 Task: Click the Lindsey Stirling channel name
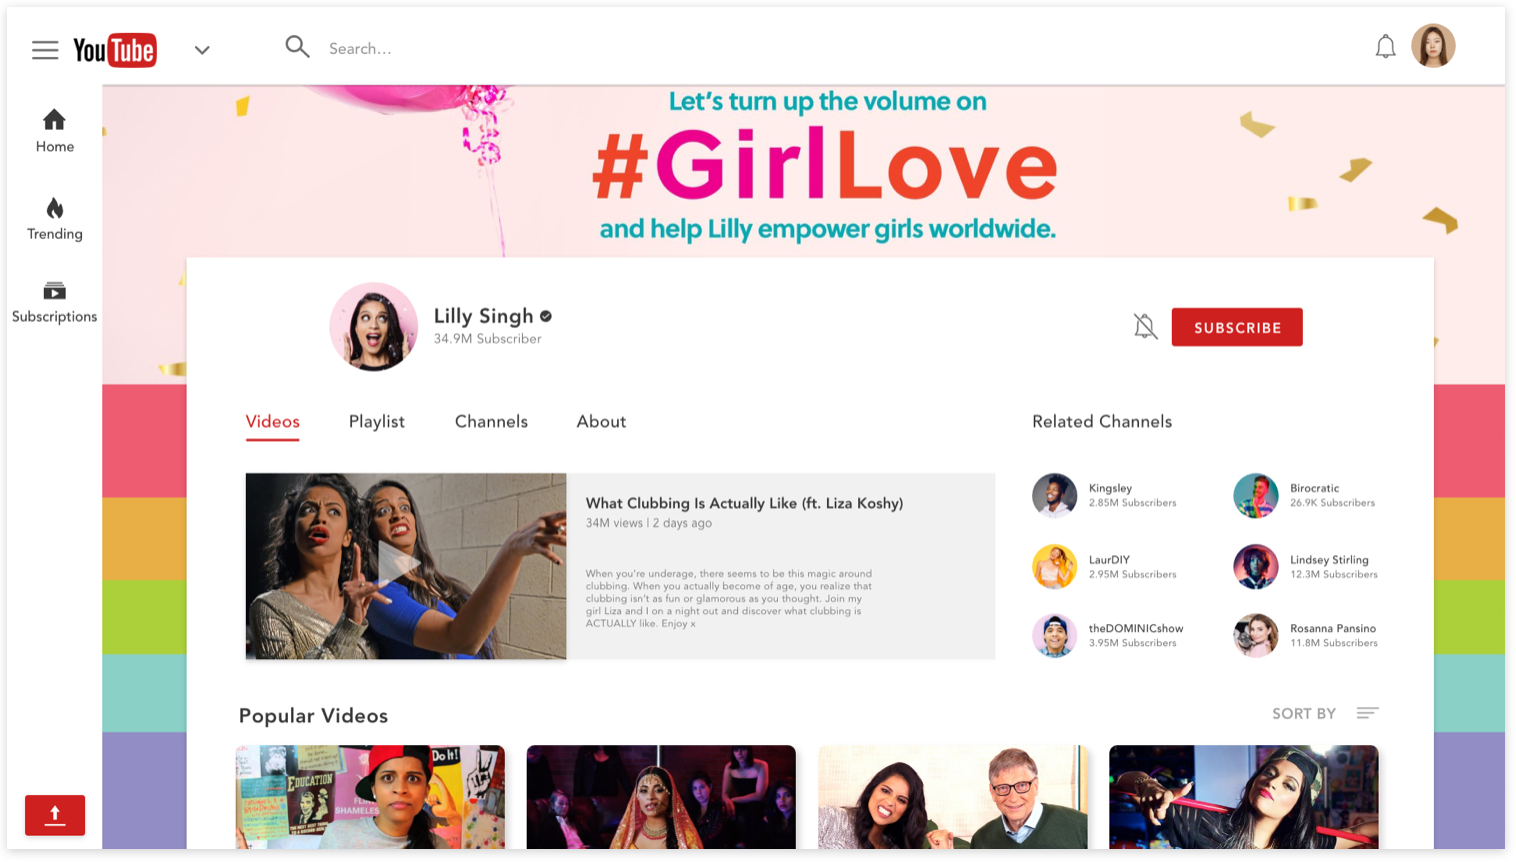click(1329, 560)
